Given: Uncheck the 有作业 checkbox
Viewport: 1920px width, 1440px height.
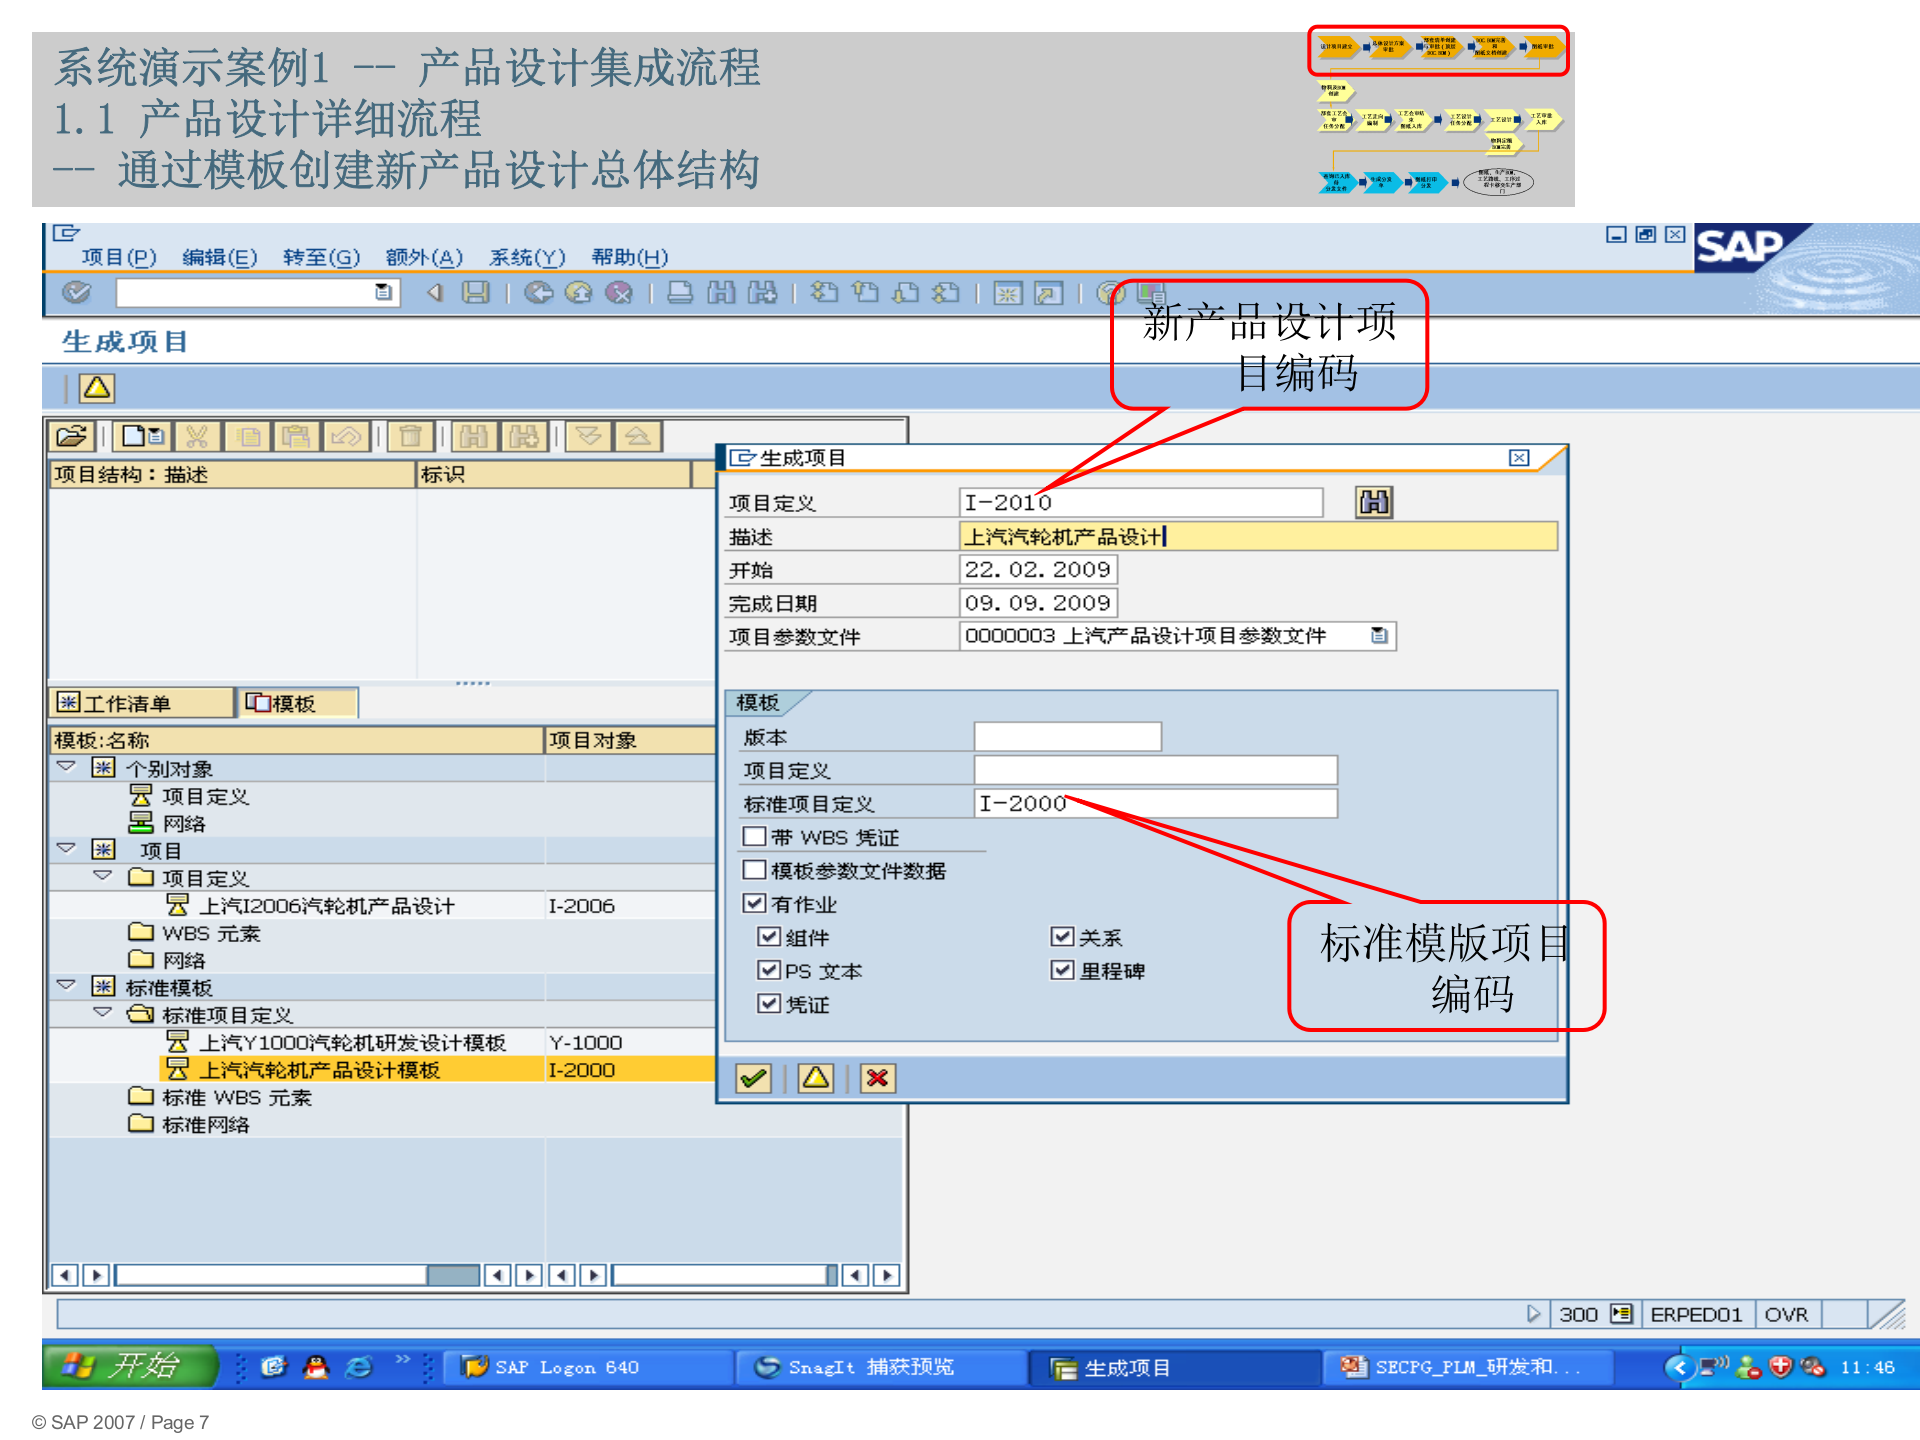Looking at the screenshot, I should [756, 903].
